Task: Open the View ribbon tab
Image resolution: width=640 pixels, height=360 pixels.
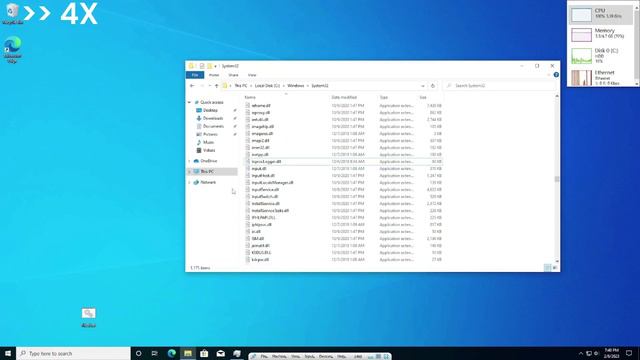Action: (x=252, y=75)
